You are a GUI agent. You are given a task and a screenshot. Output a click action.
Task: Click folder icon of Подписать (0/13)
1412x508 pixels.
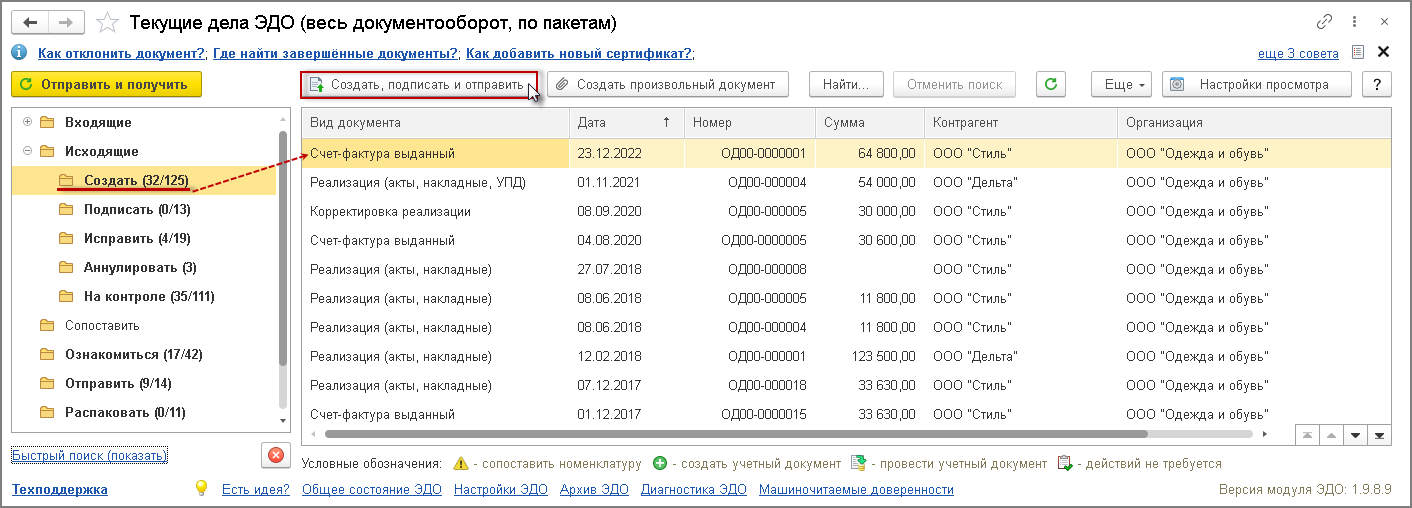[x=67, y=209]
